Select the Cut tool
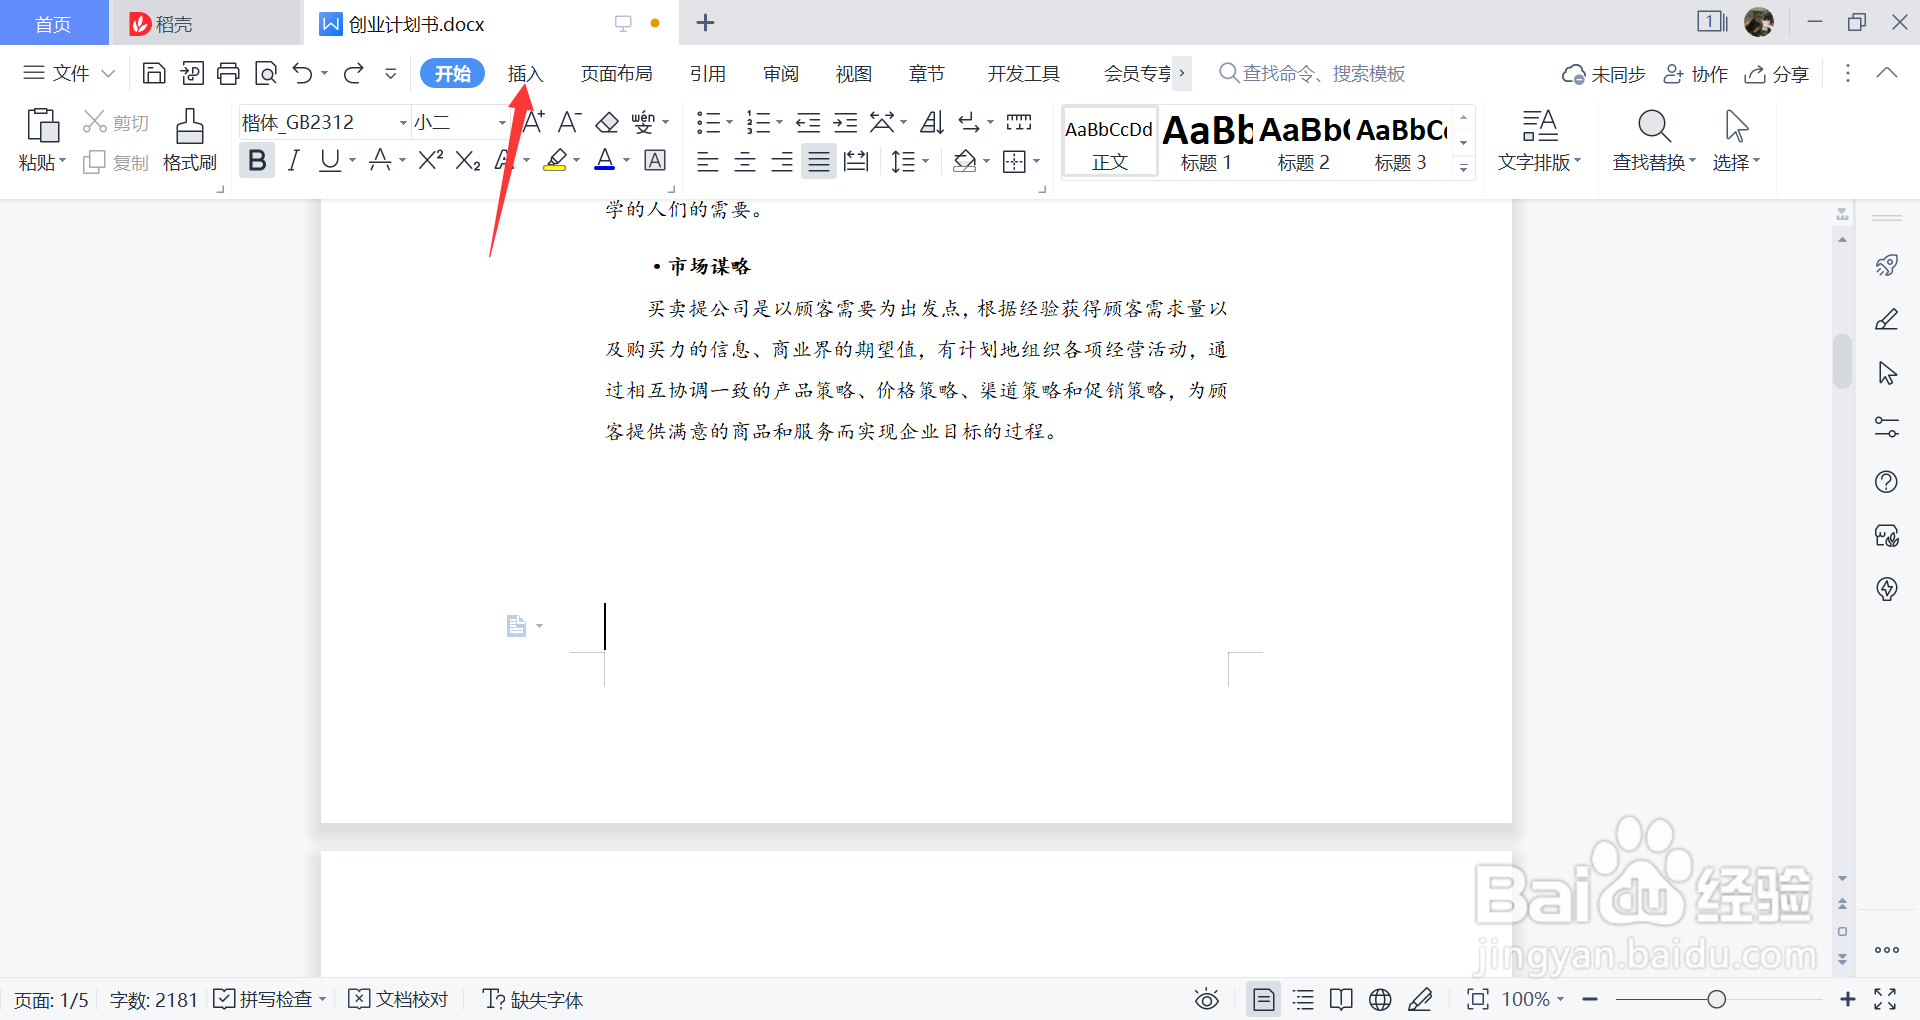The width and height of the screenshot is (1920, 1020). [x=115, y=121]
